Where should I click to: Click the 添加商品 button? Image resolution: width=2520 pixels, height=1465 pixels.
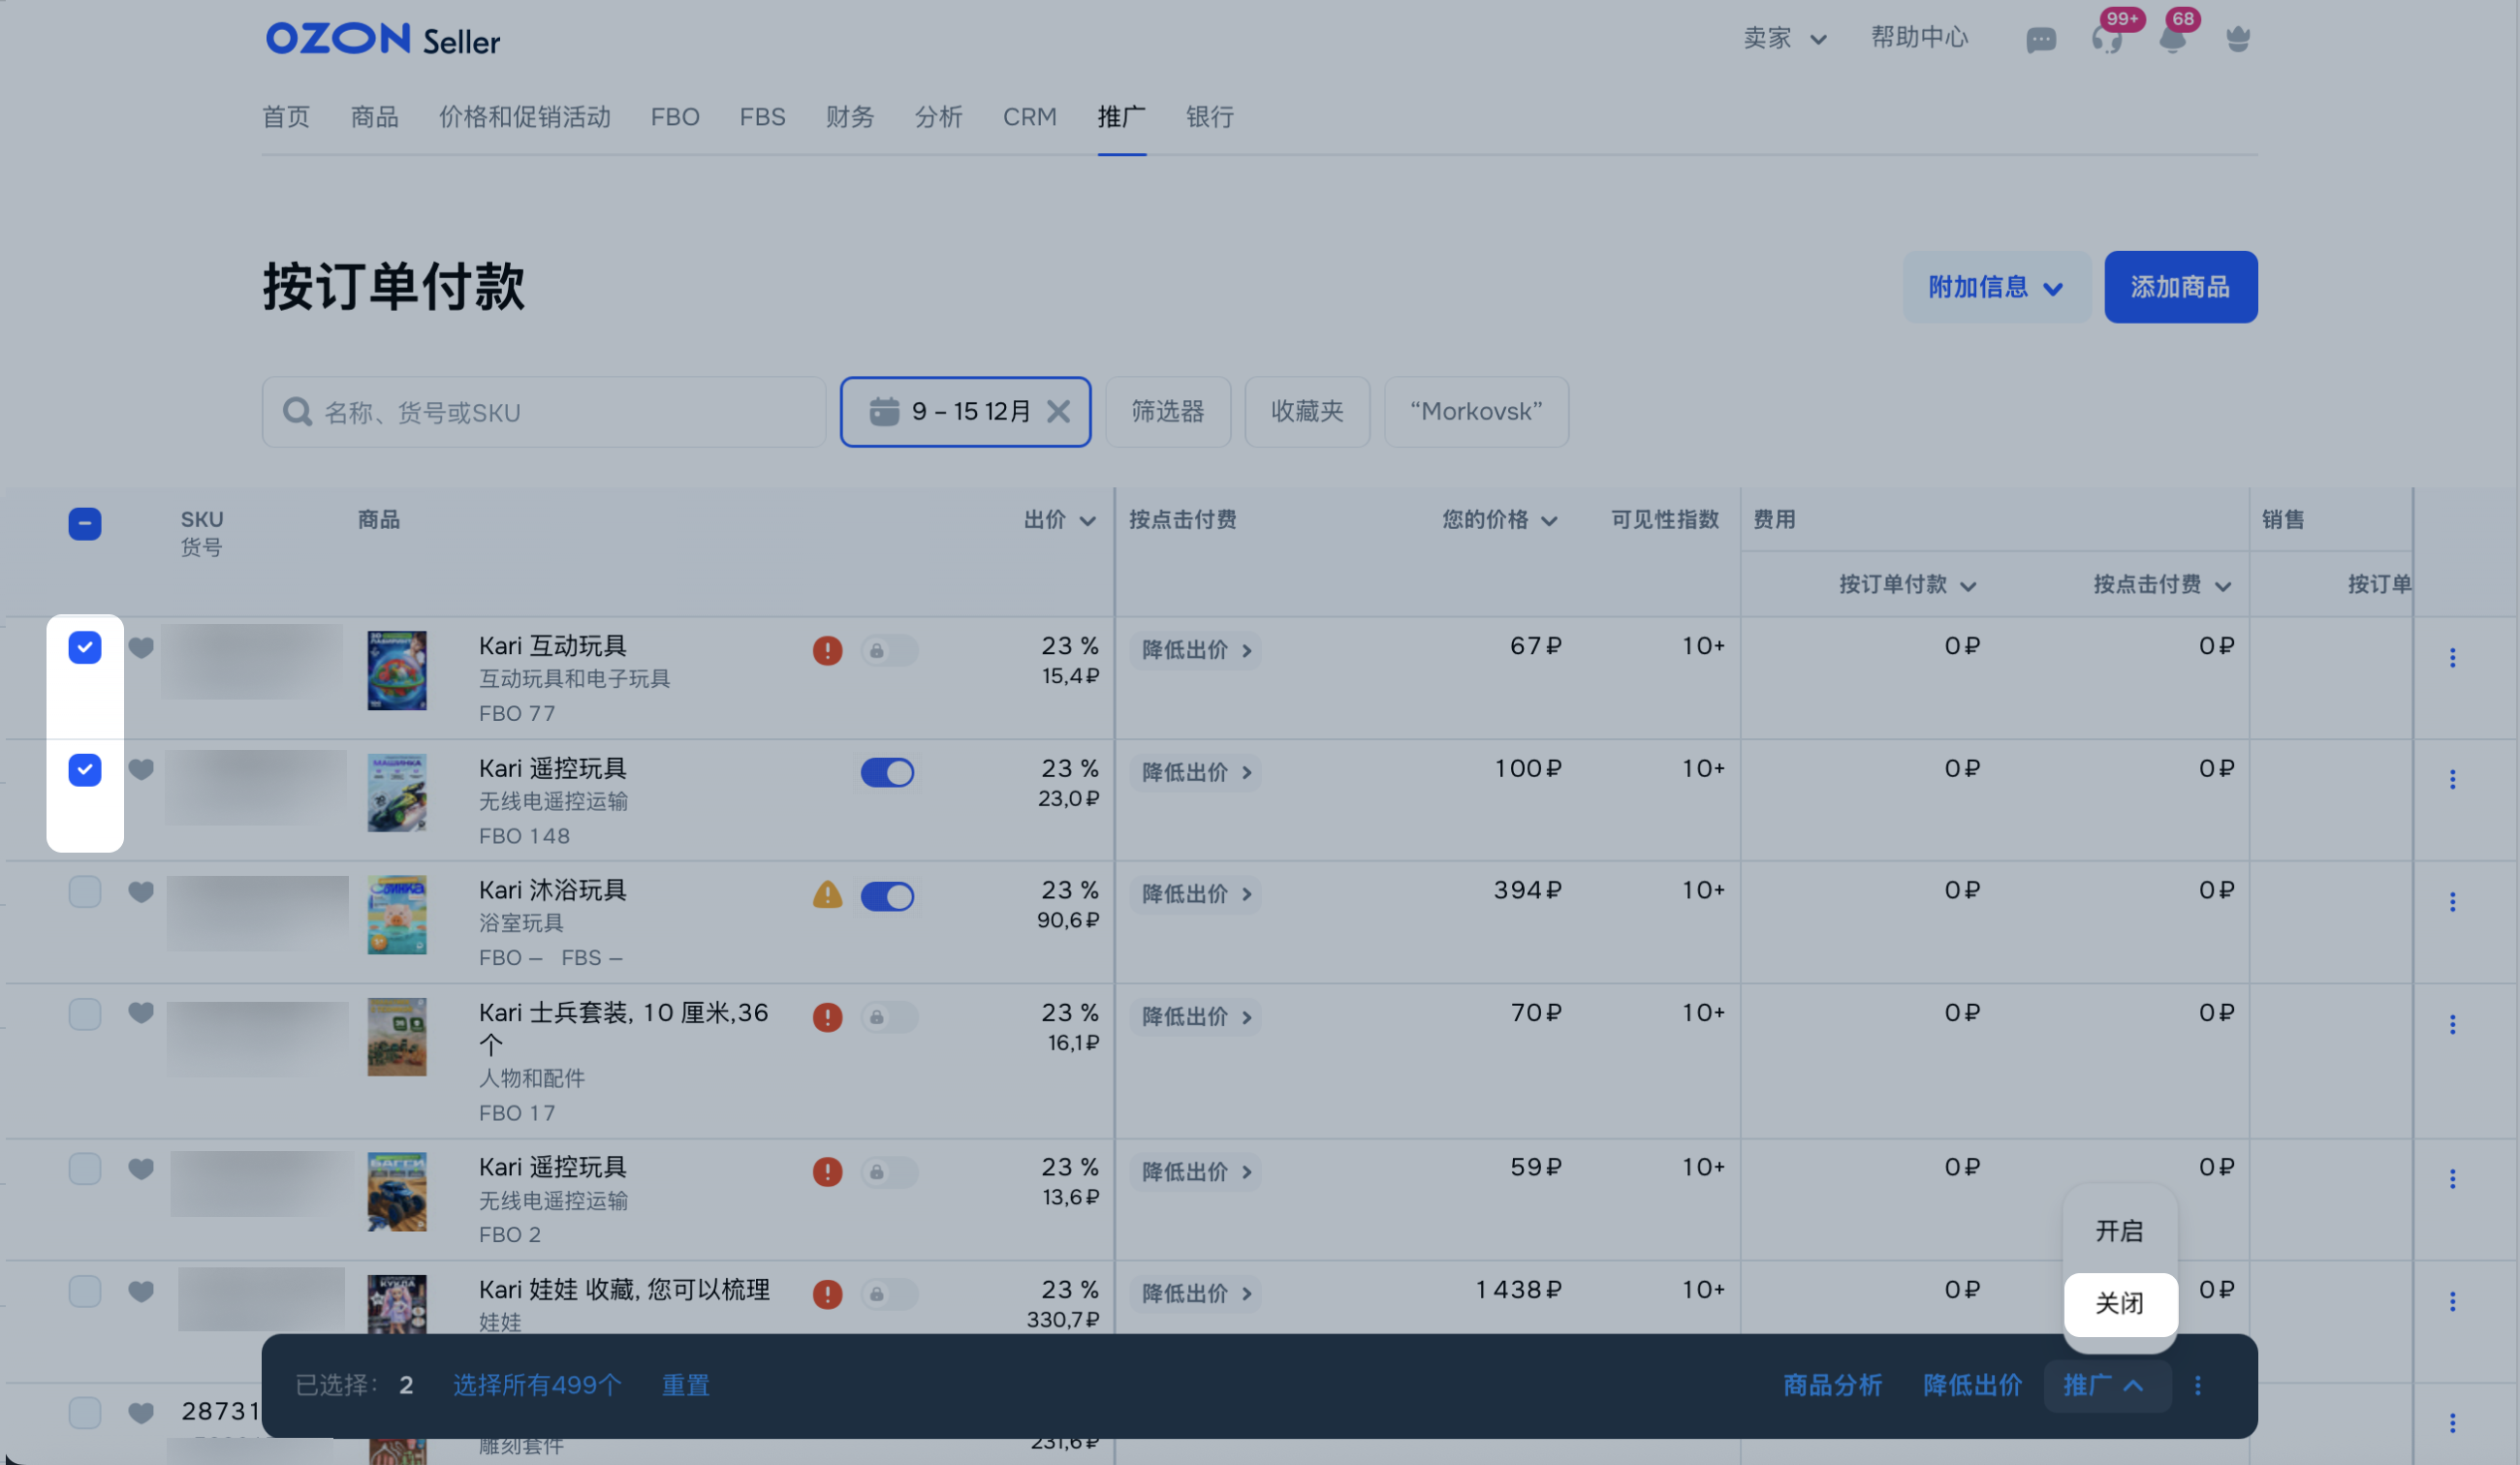2180,287
